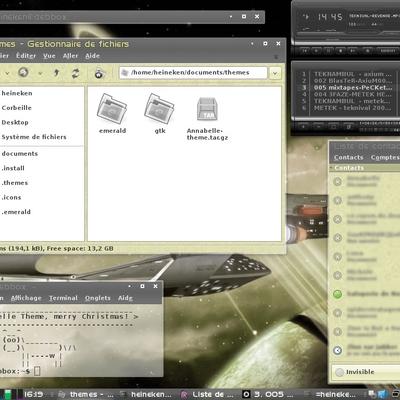This screenshot has height=400, width=400.
Task: Open the Aide menu in terminal window
Action: 125,298
